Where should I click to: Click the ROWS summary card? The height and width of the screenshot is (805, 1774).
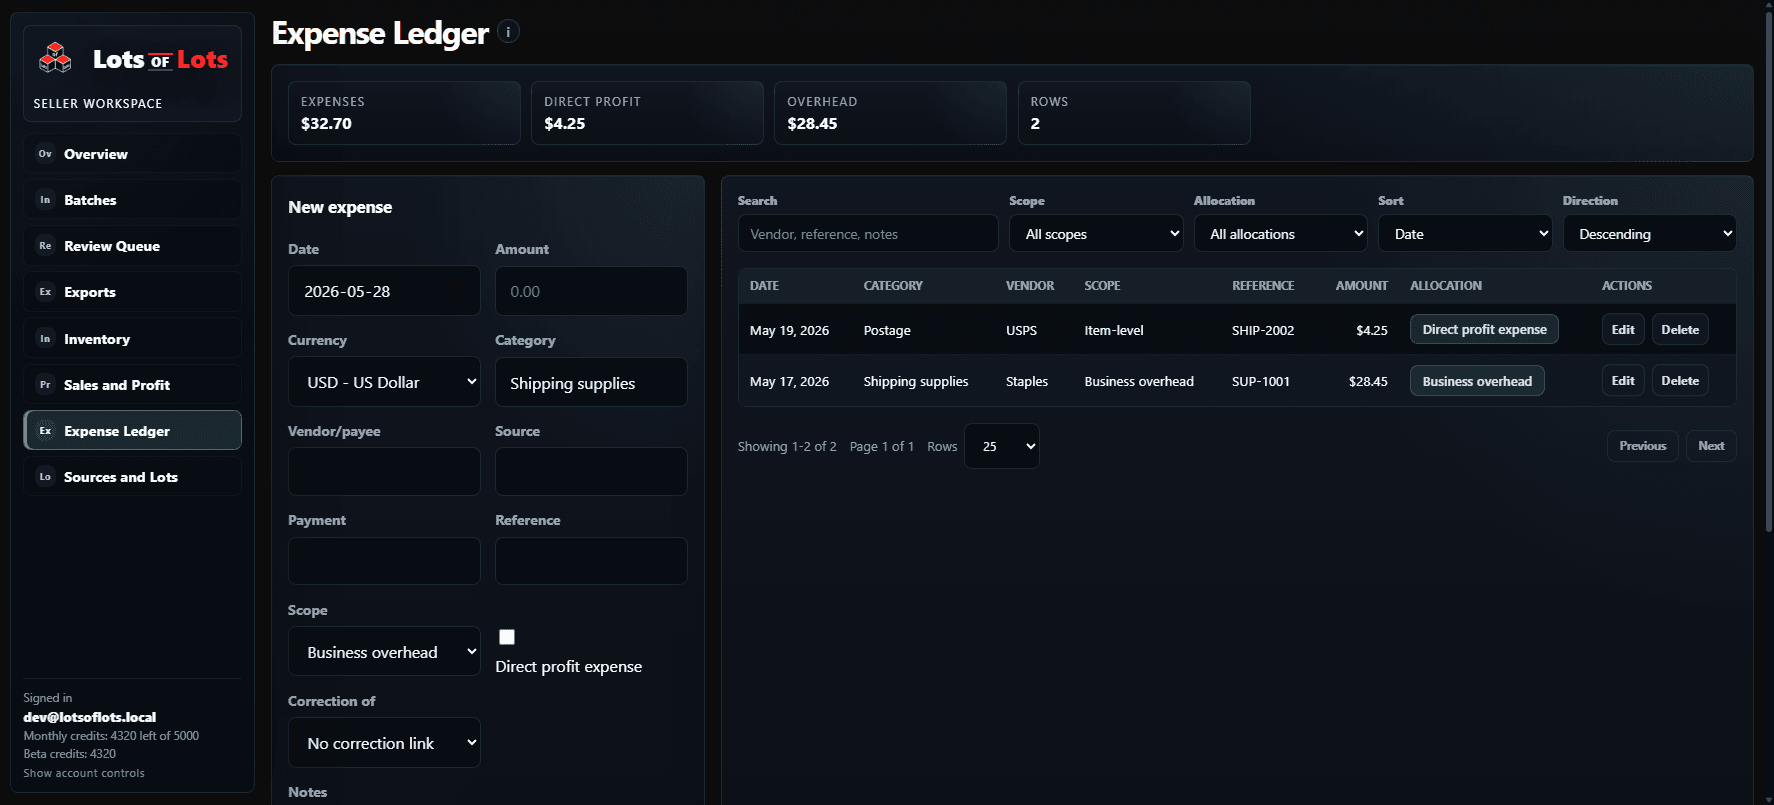coord(1134,113)
